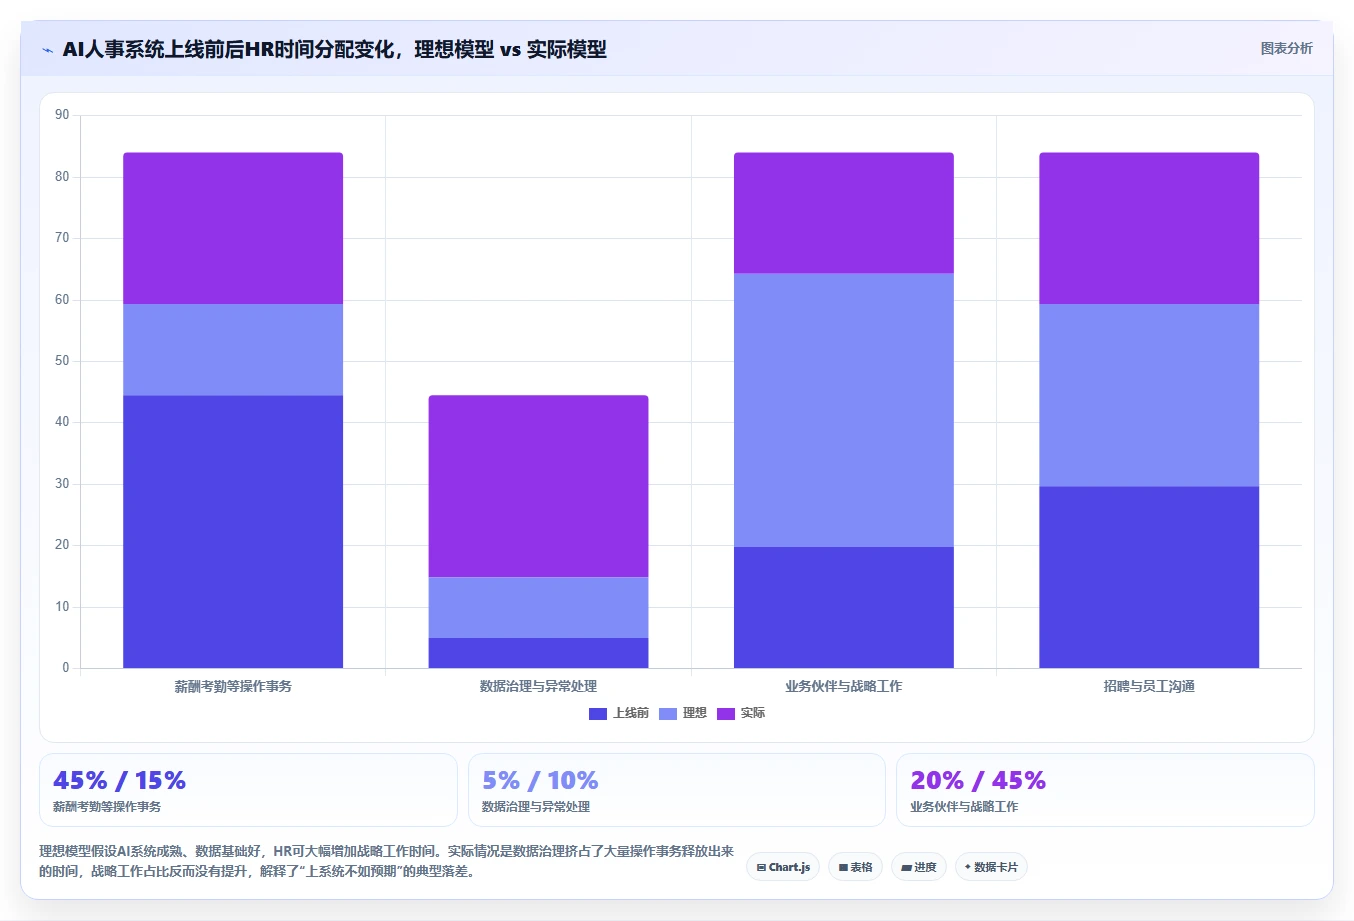Screen dimensions: 1354x921
Task: Click the 实际 legend label
Action: coord(753,713)
